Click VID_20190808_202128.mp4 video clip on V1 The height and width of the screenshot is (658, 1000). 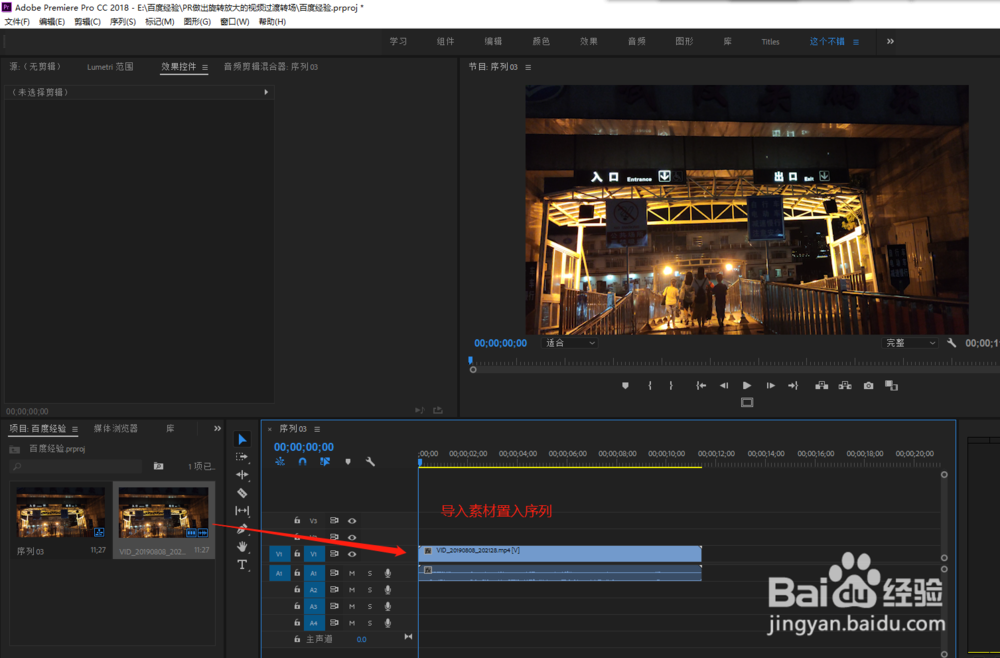coord(560,553)
